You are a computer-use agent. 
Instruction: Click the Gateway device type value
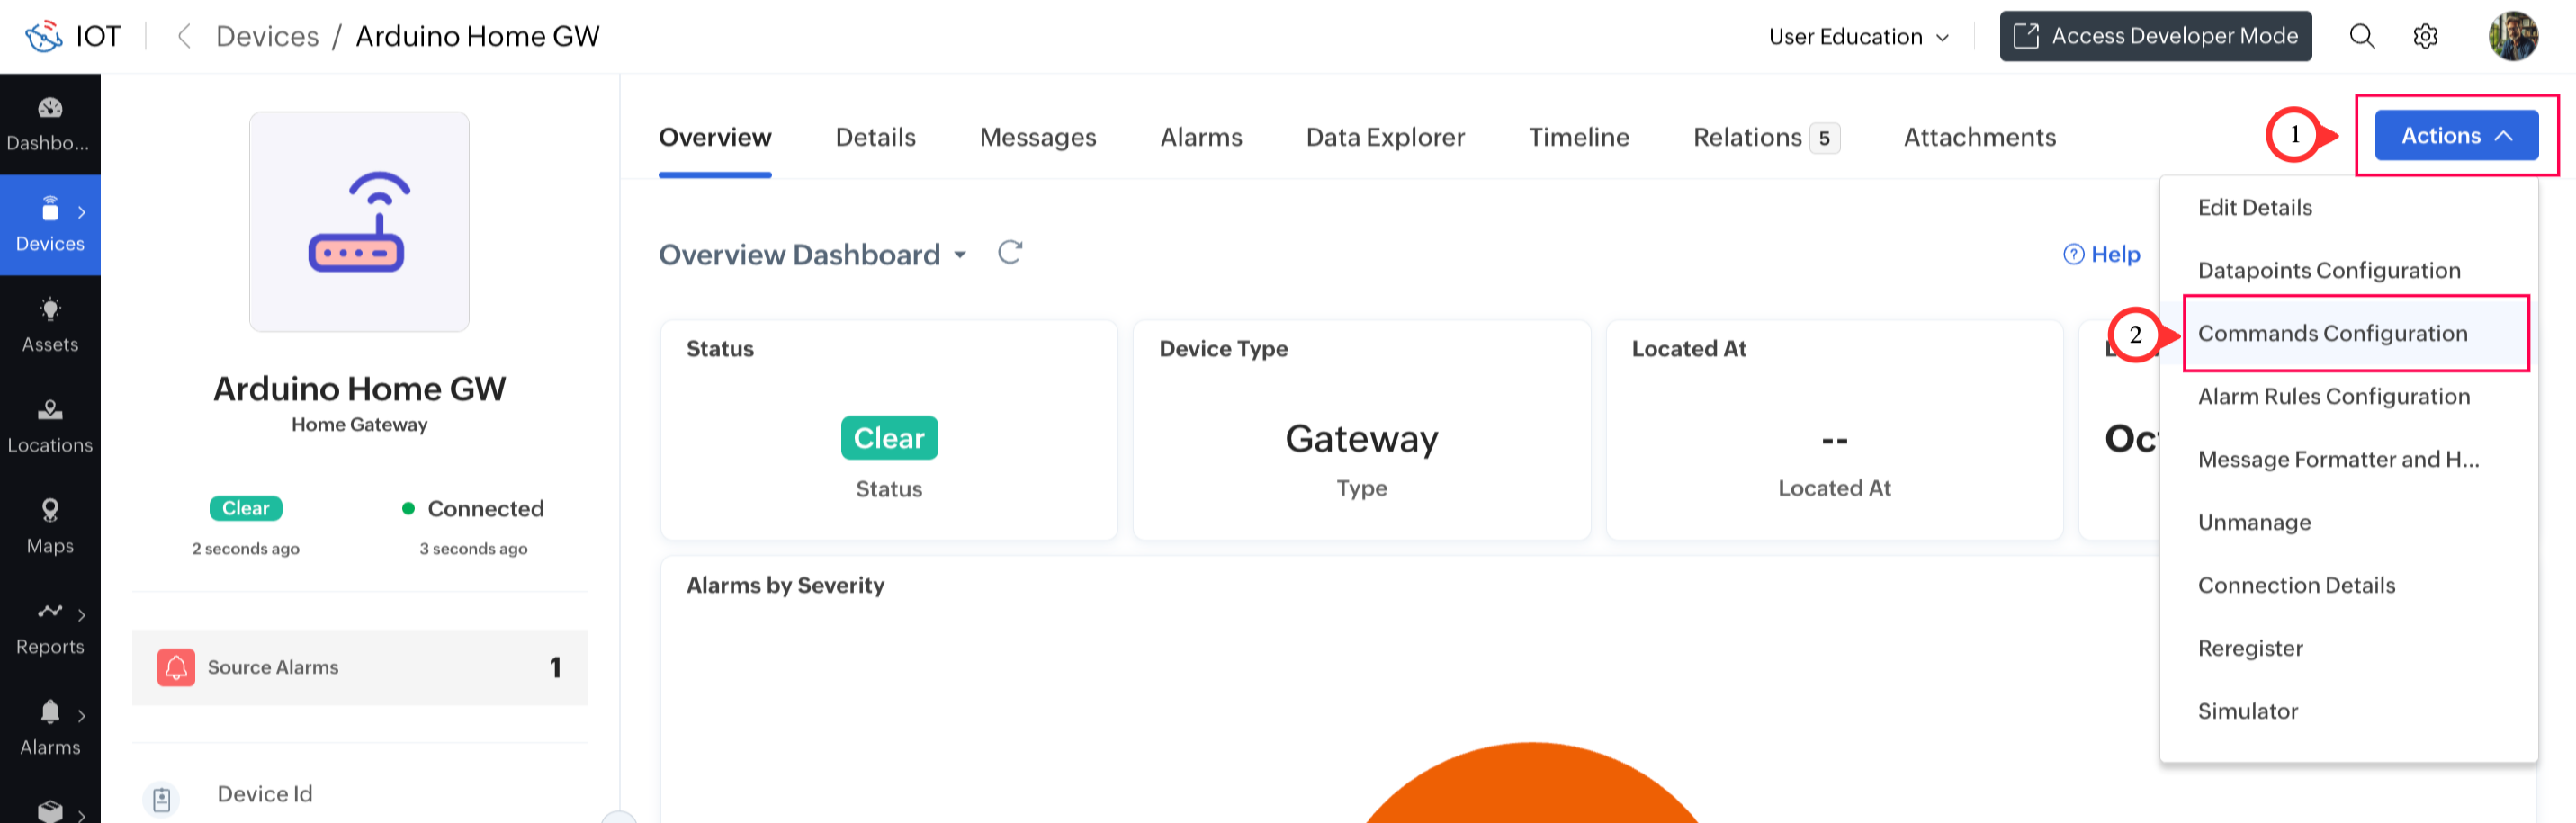[x=1361, y=439]
